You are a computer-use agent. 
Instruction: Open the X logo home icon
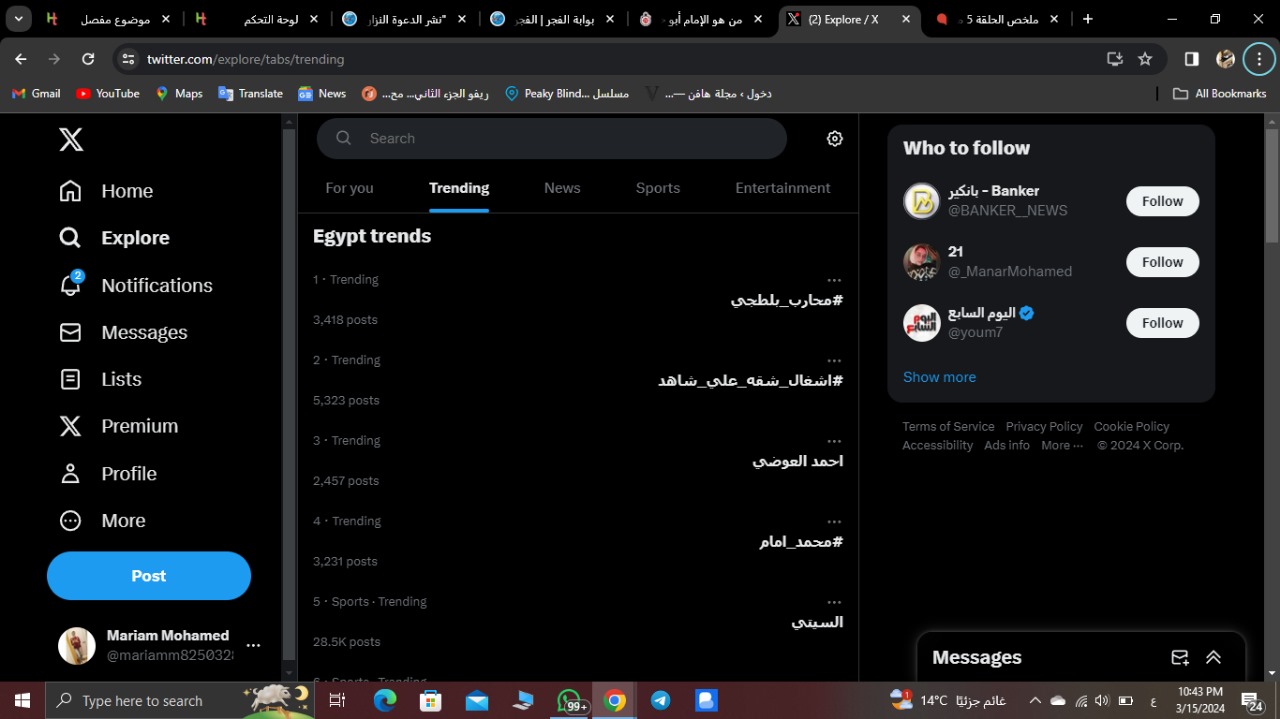pyautogui.click(x=71, y=140)
